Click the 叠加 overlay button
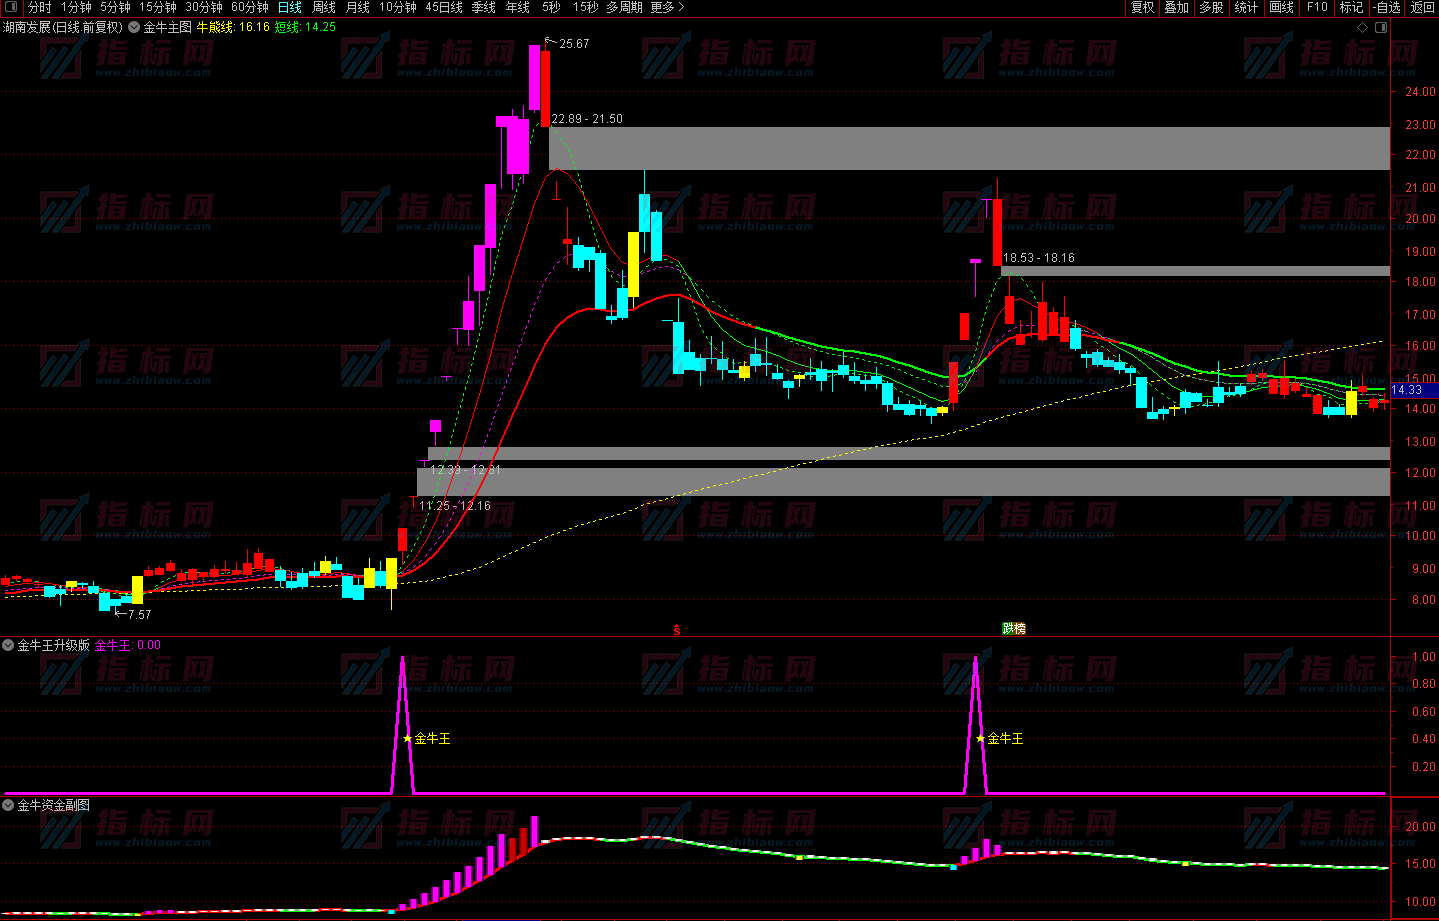Viewport: 1439px width, 921px height. point(1177,7)
